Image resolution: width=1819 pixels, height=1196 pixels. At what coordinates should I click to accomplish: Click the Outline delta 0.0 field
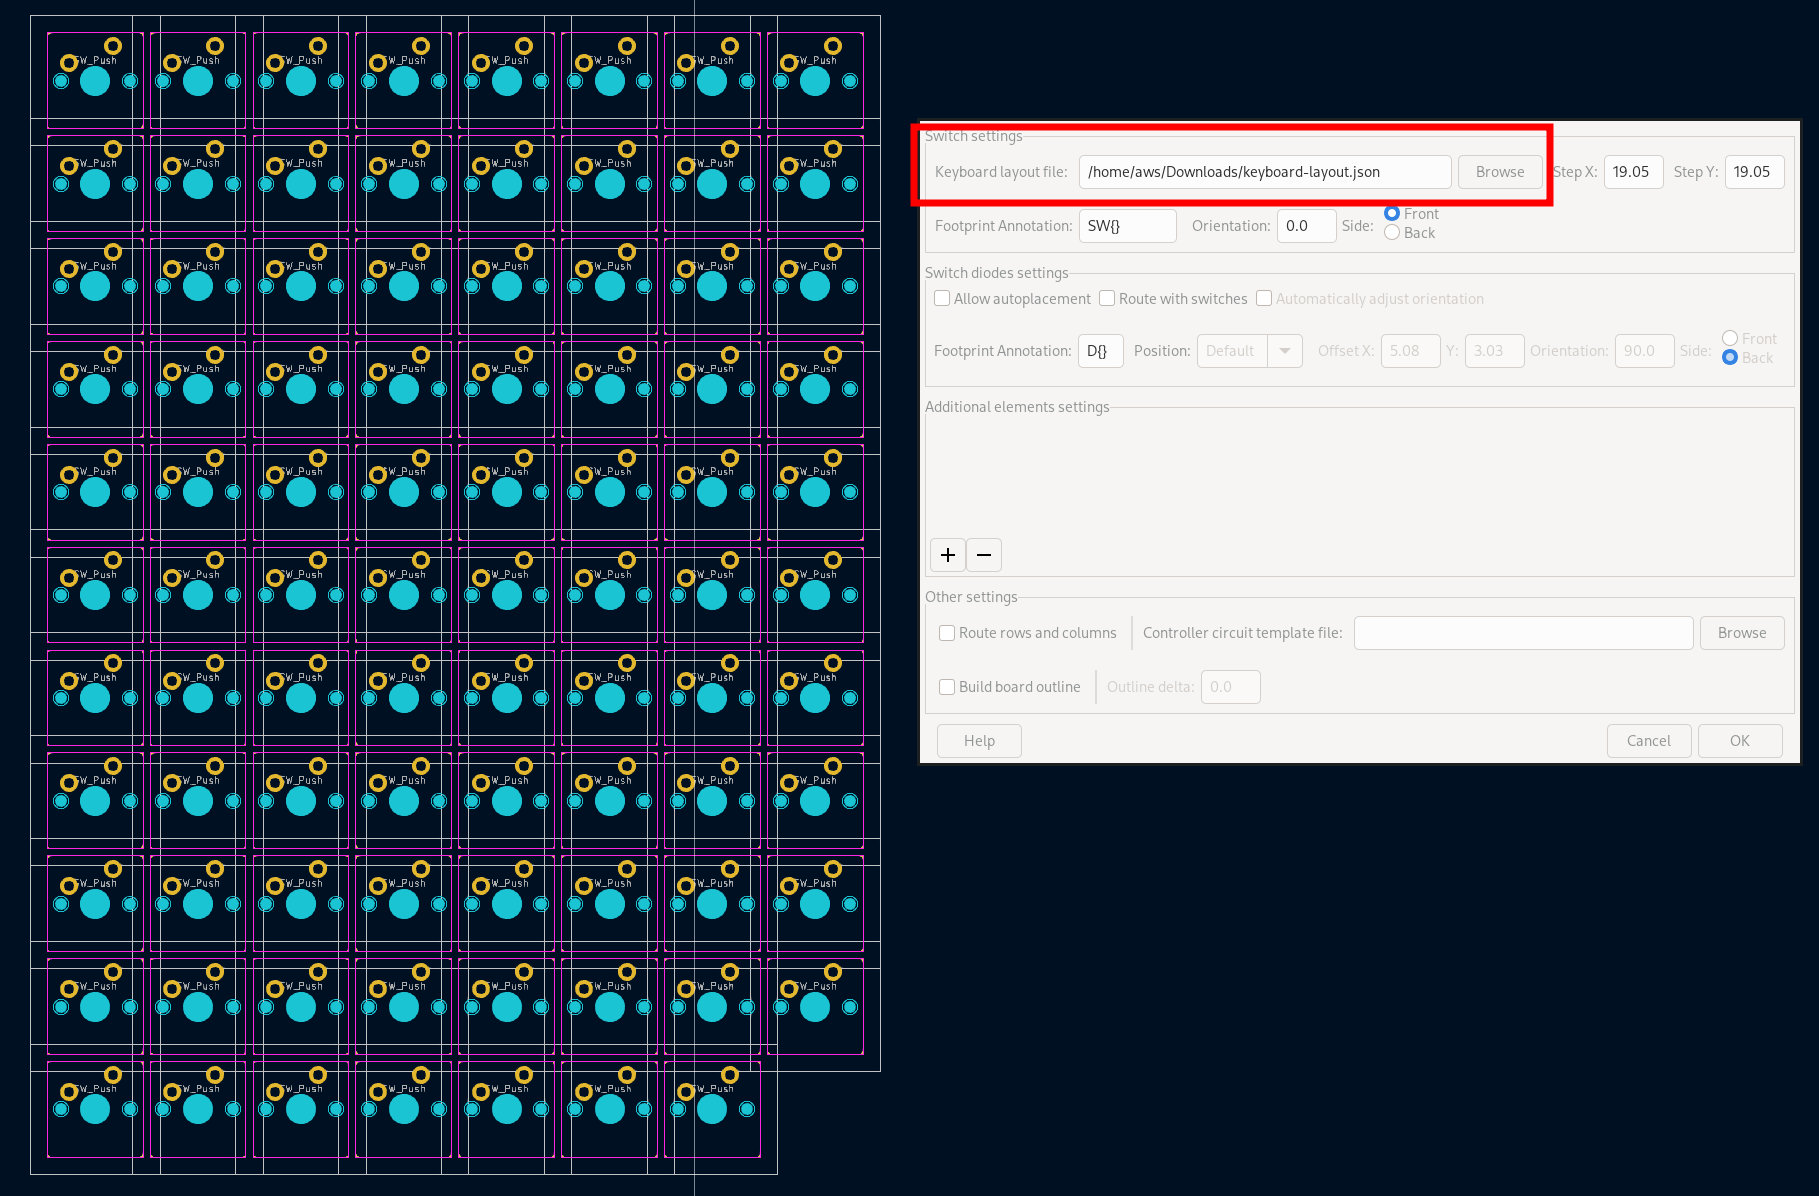[1230, 687]
